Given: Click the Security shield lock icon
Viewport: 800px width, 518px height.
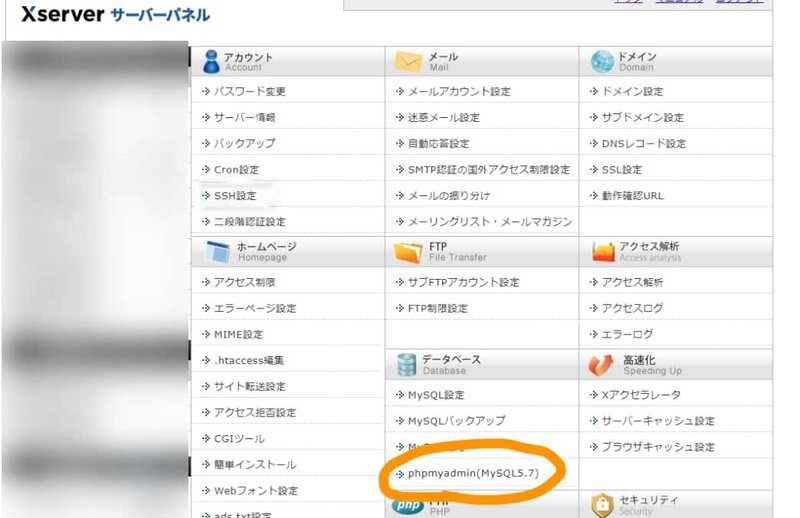Looking at the screenshot, I should (602, 505).
